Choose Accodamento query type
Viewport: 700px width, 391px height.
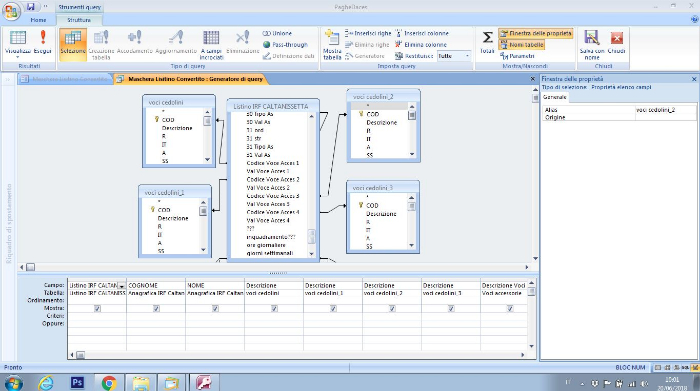click(x=135, y=42)
